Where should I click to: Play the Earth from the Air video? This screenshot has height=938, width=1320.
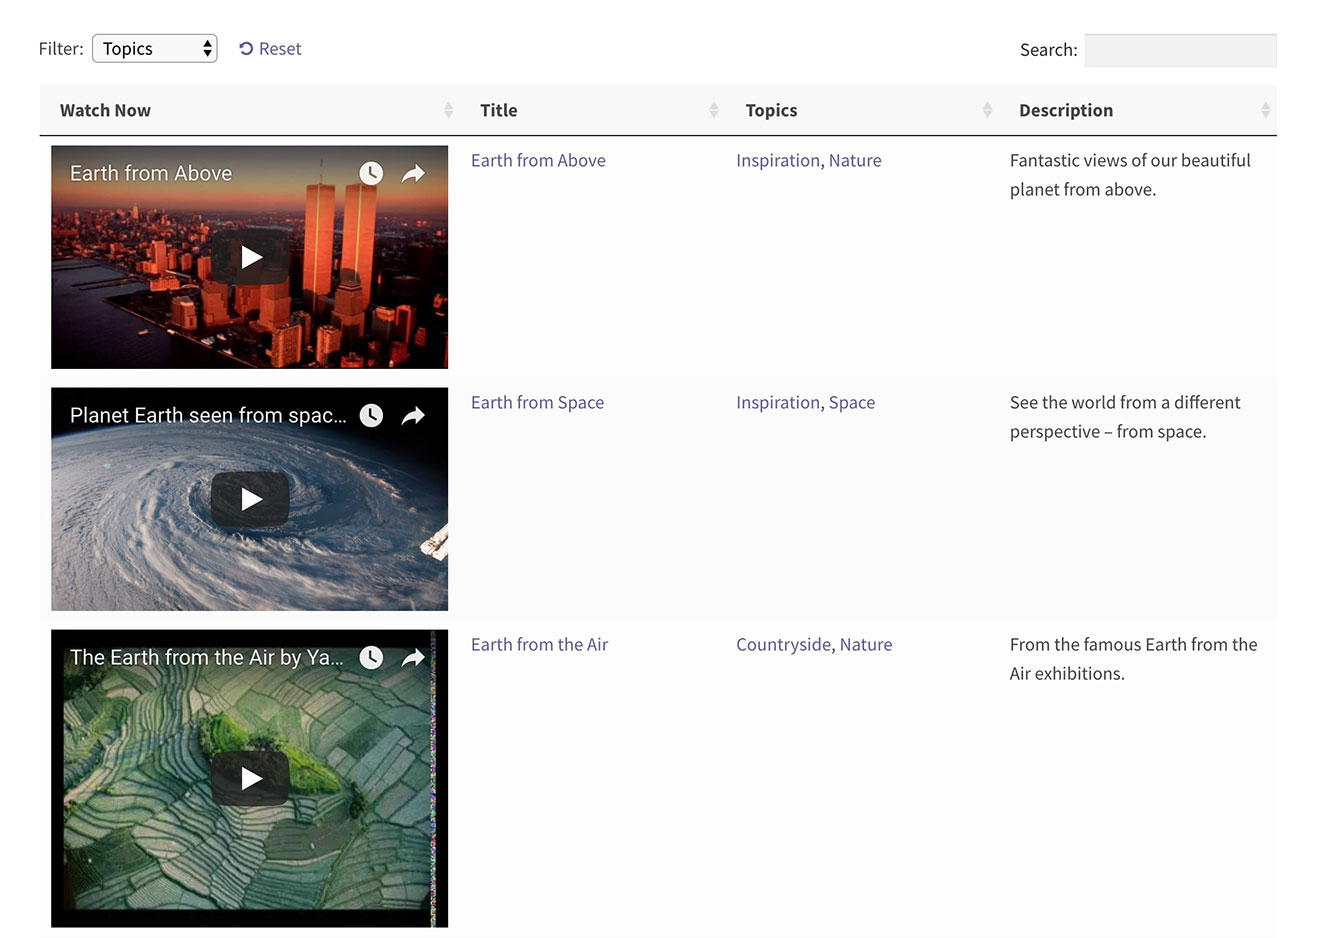point(249,777)
